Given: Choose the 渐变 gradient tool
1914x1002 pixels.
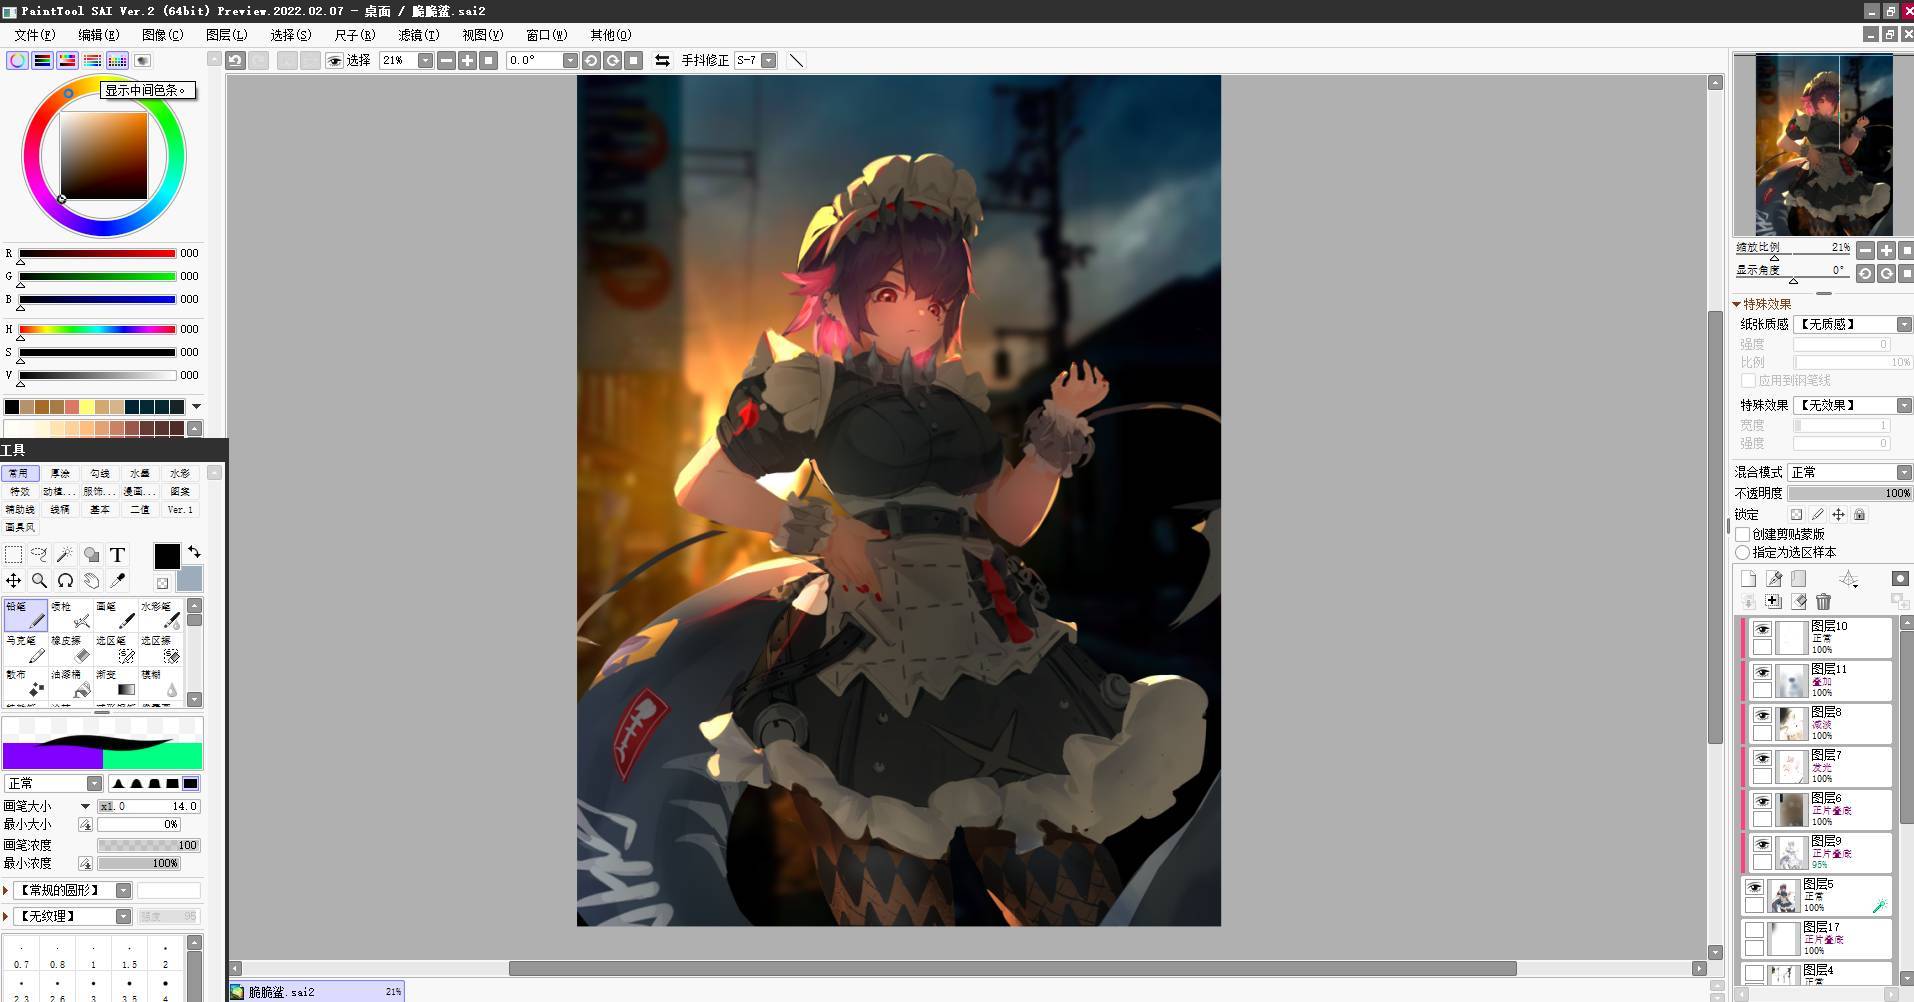Looking at the screenshot, I should click(116, 683).
